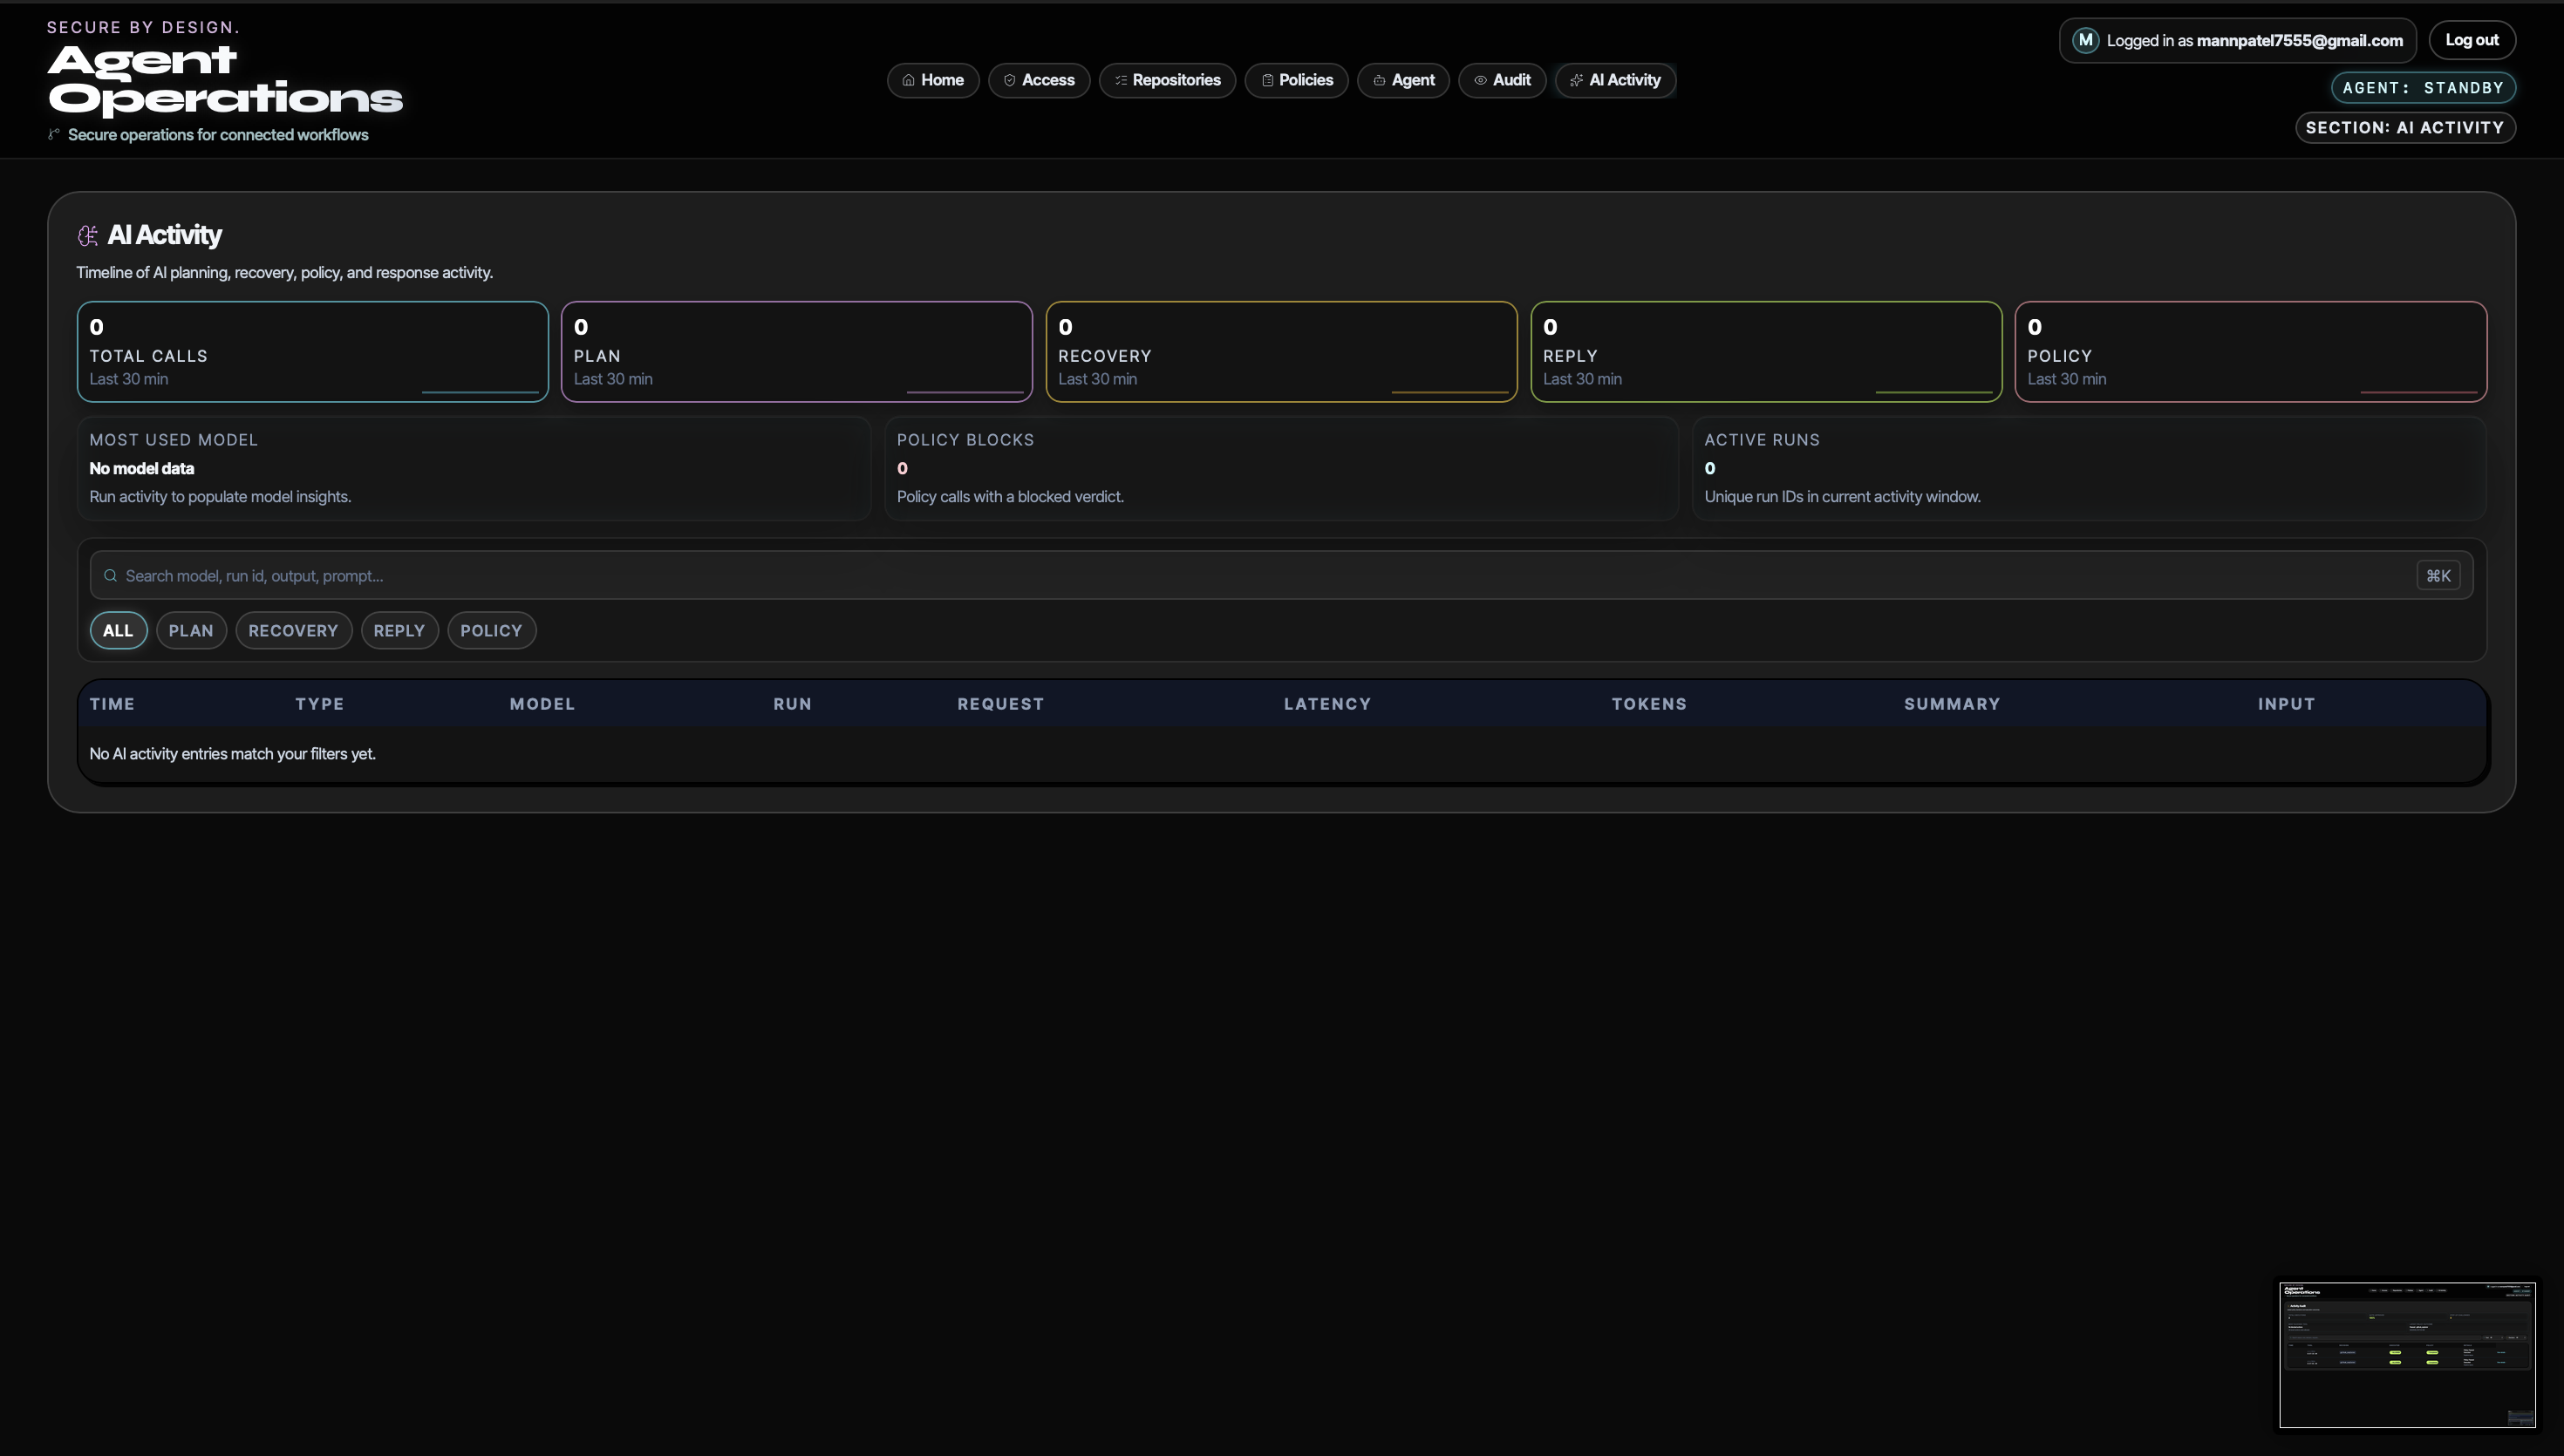
Task: Click the Repositories list icon
Action: tap(1120, 80)
